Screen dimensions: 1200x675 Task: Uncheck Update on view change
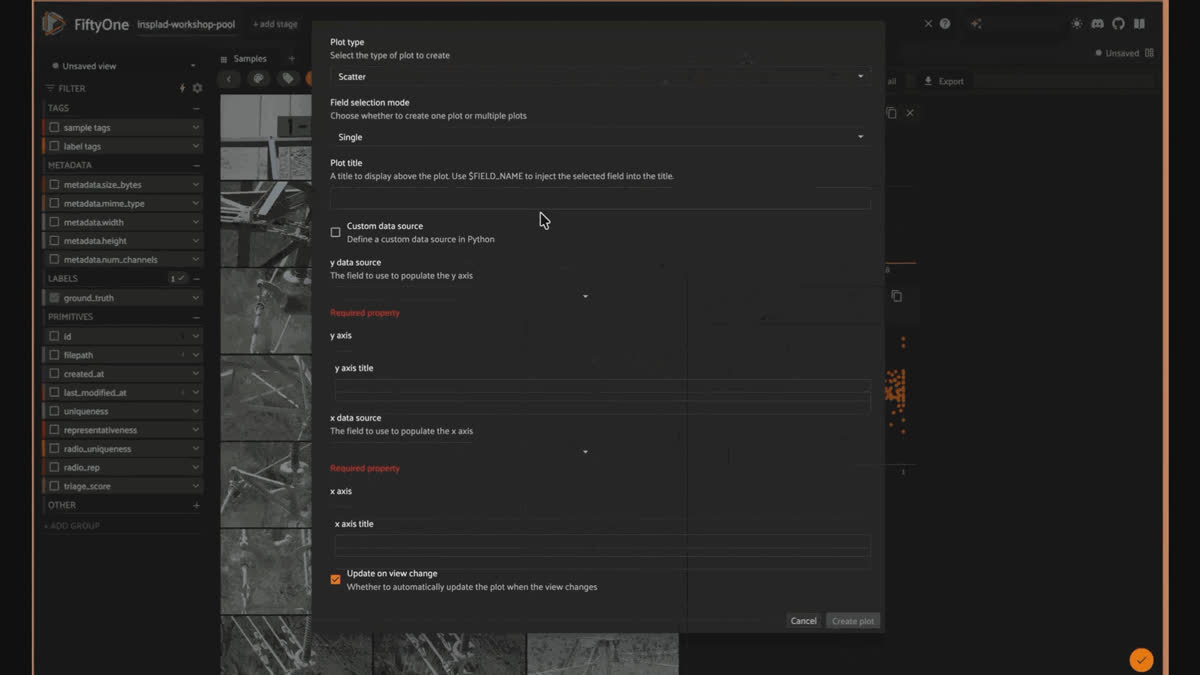[335, 580]
